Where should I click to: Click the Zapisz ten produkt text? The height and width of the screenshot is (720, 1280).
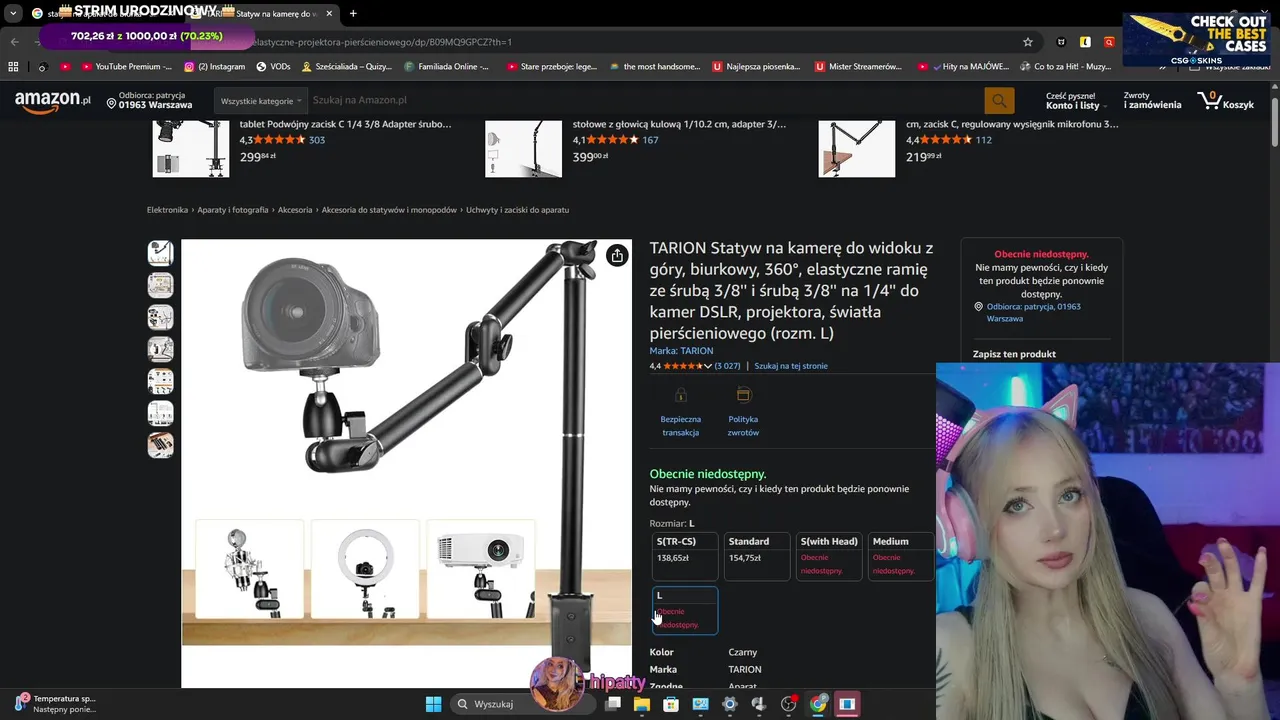click(x=1014, y=354)
